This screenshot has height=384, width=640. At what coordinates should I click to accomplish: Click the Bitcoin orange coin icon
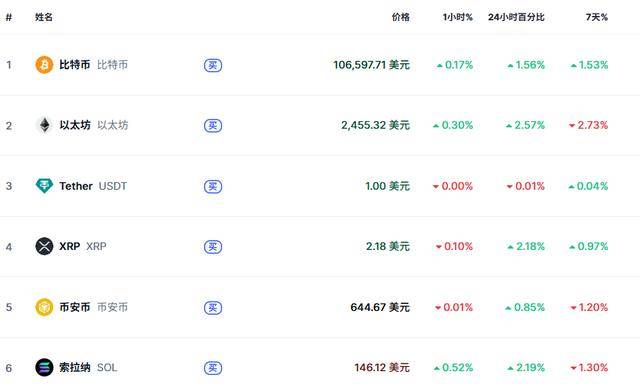pos(44,65)
